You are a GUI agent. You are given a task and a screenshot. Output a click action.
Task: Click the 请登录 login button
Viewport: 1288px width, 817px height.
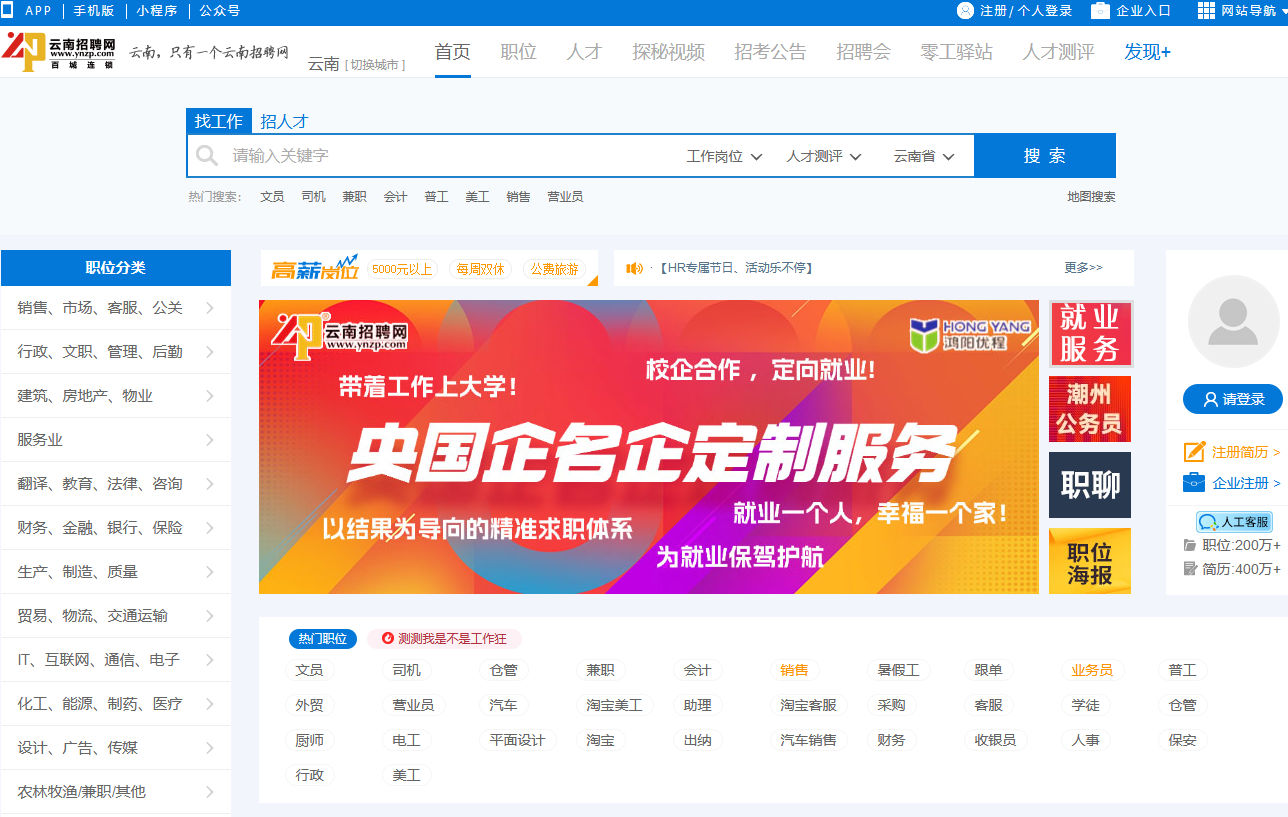(x=1233, y=398)
